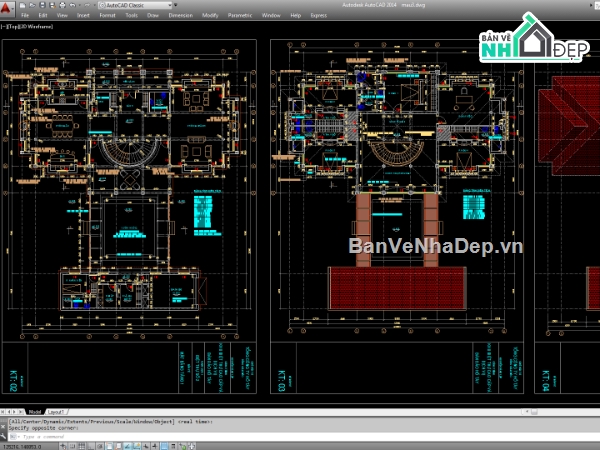Open the Edit menu
This screenshot has height=450, width=600.
tap(43, 15)
